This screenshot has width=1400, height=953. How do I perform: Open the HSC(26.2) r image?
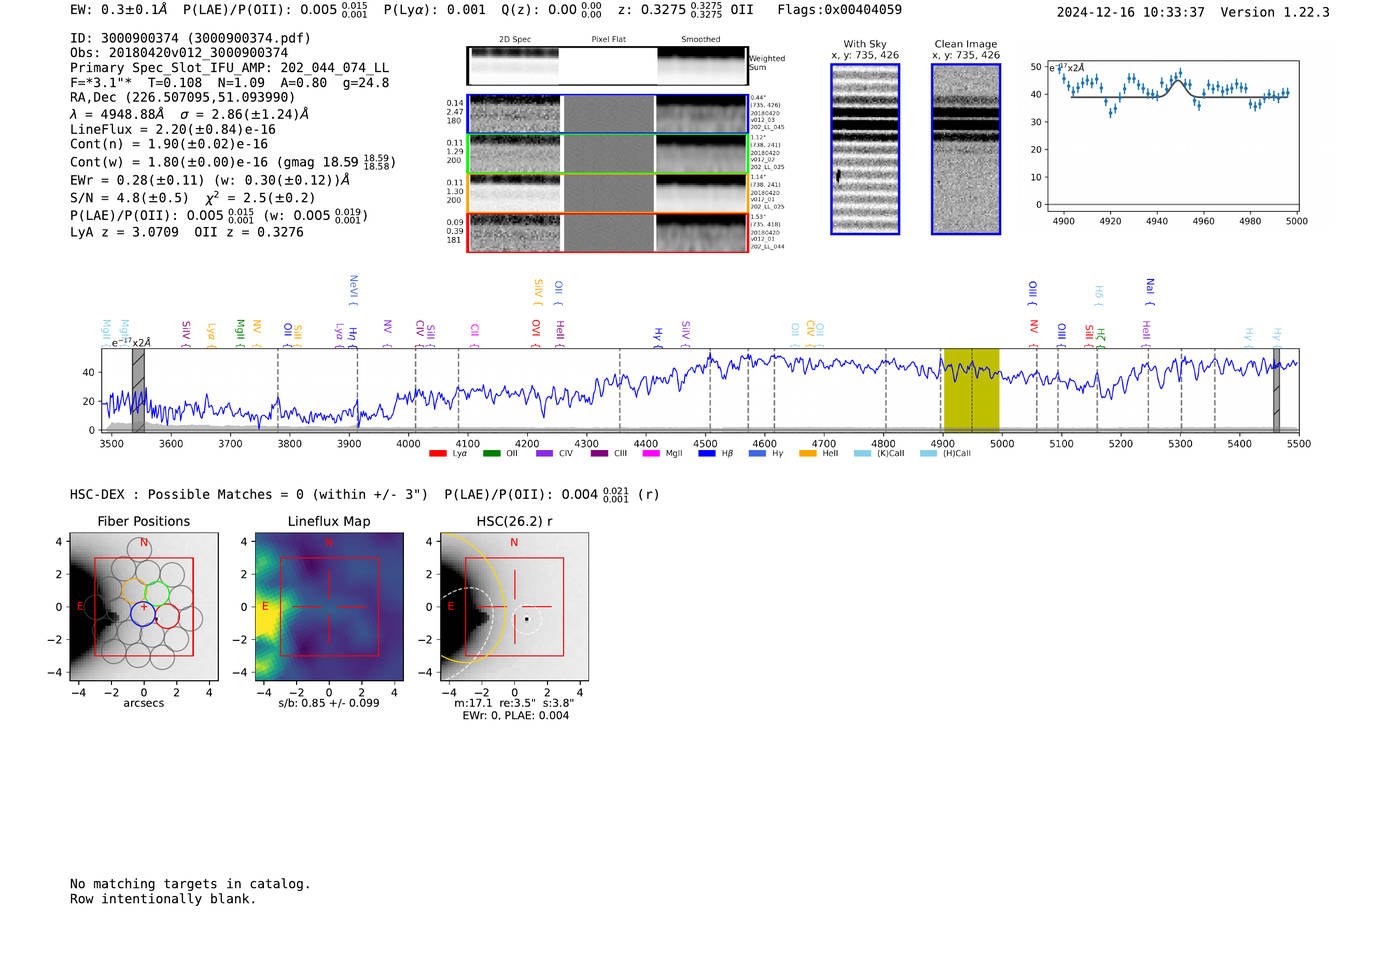pos(514,606)
